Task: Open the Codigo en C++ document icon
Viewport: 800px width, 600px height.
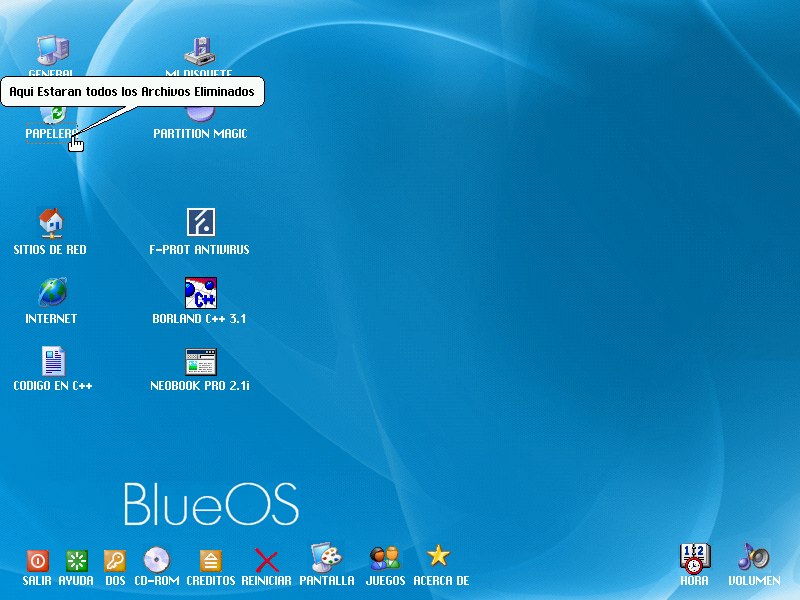Action: (53, 361)
